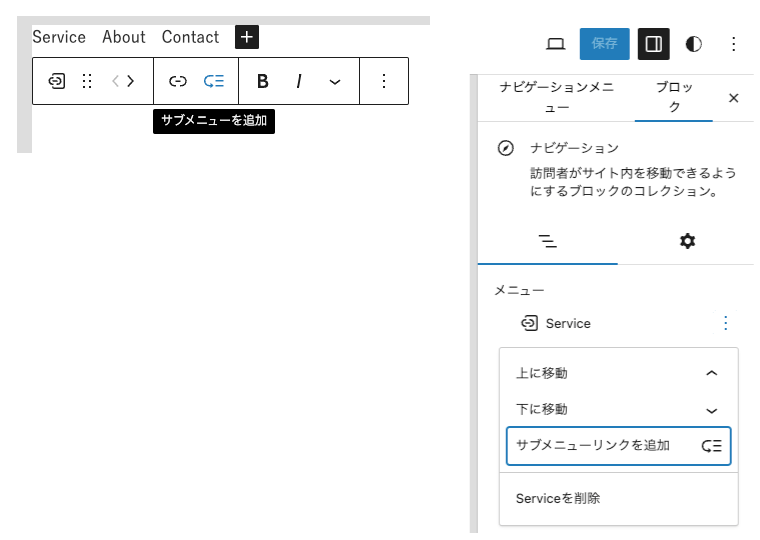Choose 上に移動 menu entry
The height and width of the screenshot is (540, 760).
click(618, 373)
